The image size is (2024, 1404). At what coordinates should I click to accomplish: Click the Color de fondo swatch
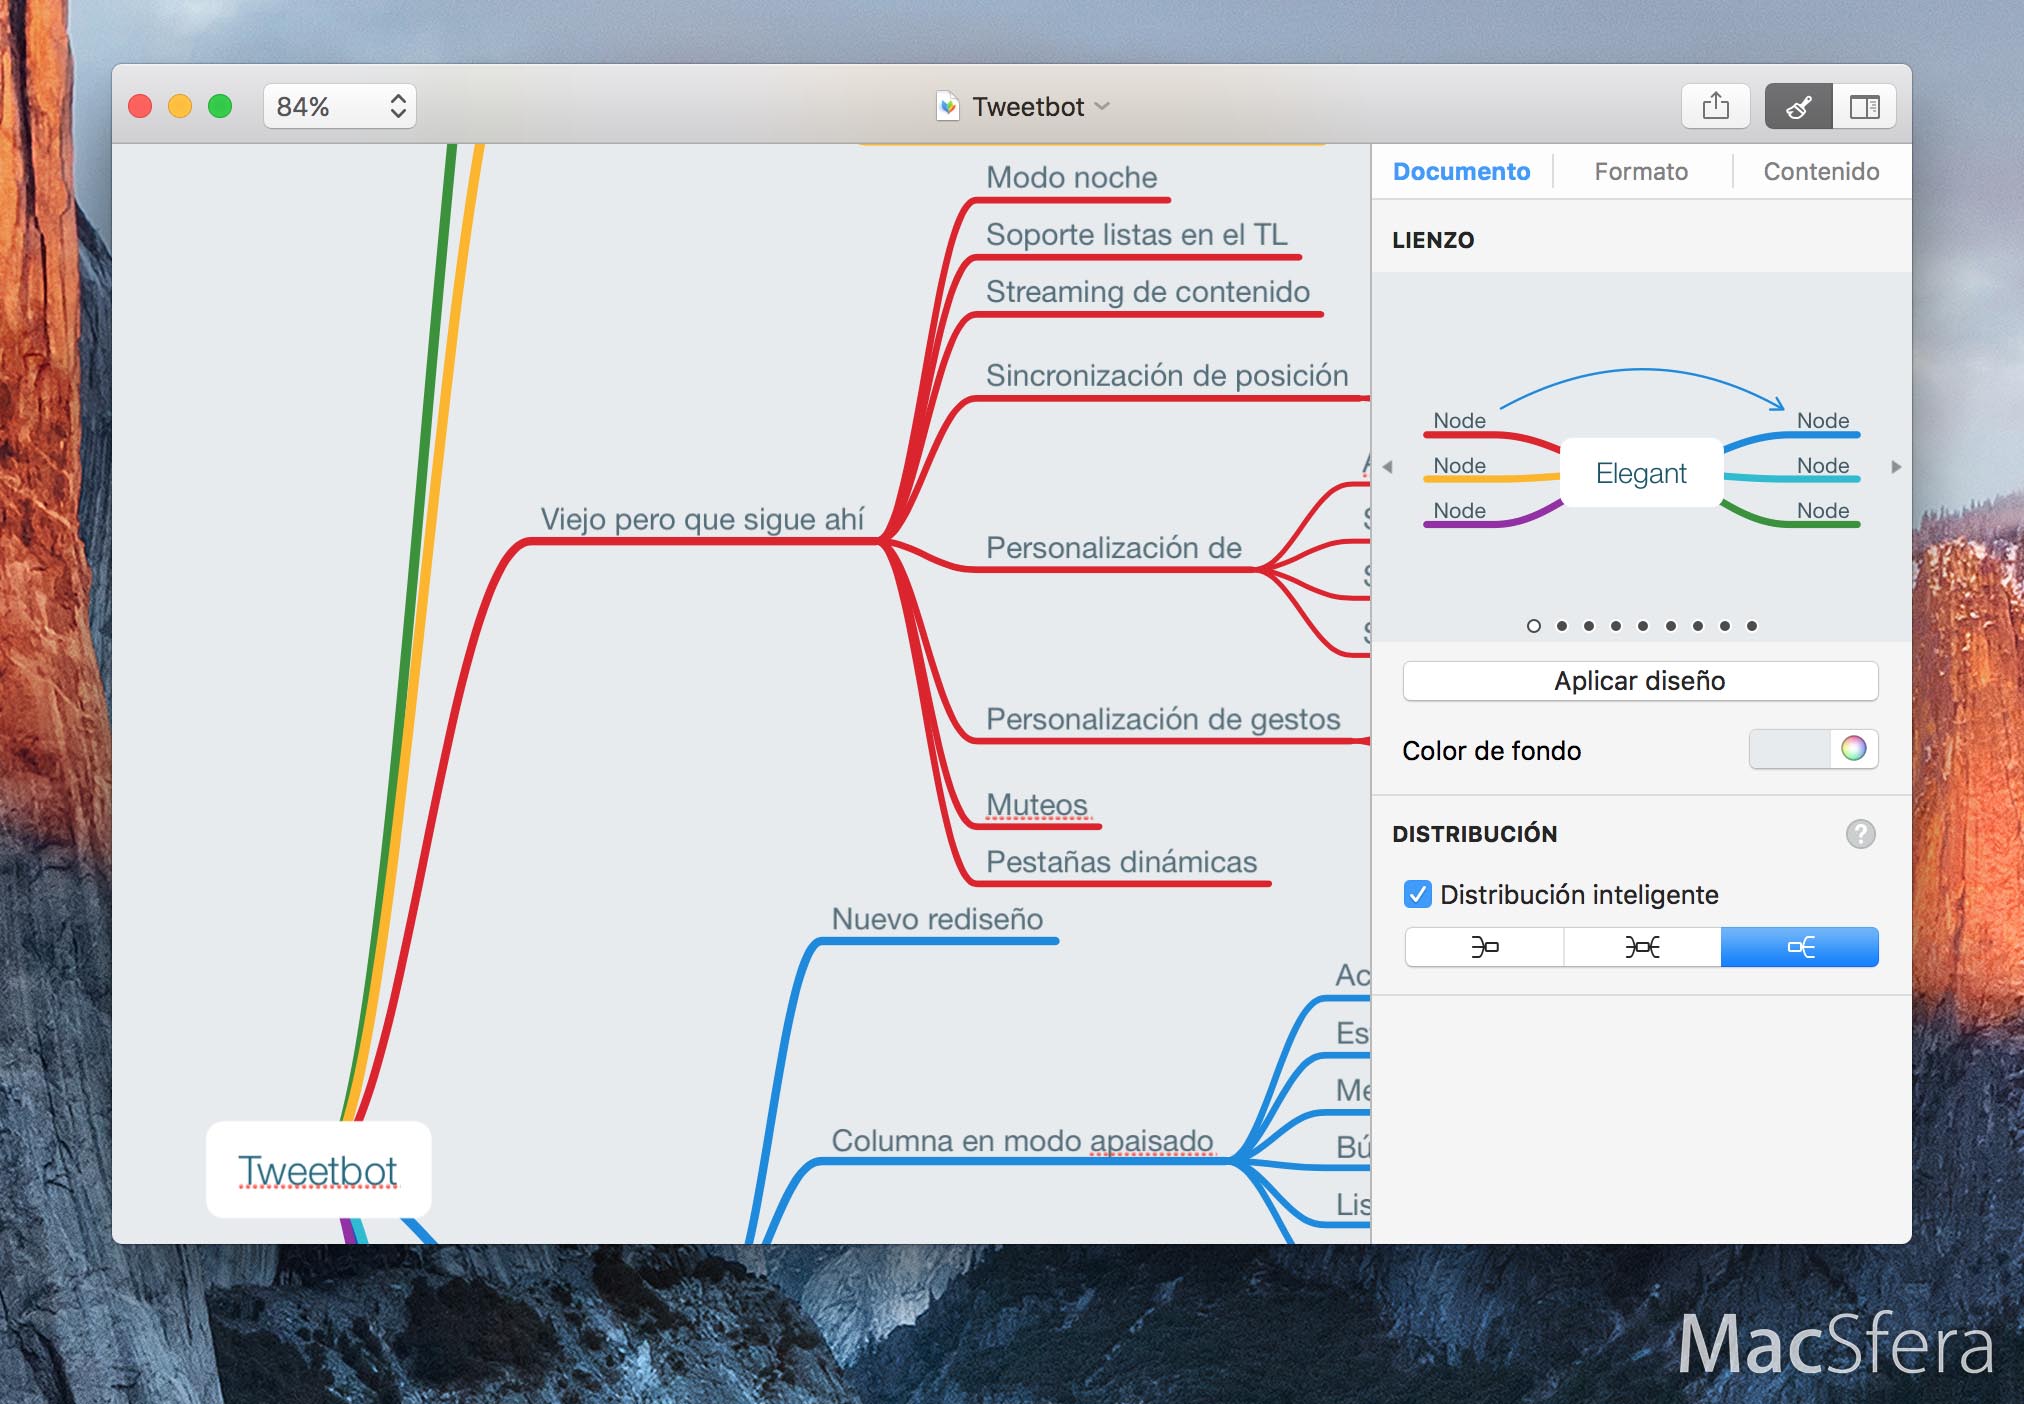(x=1790, y=749)
